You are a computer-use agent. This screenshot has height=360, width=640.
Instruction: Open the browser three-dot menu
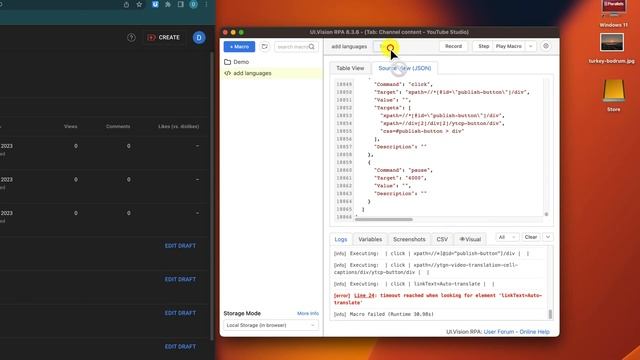click(x=206, y=4)
